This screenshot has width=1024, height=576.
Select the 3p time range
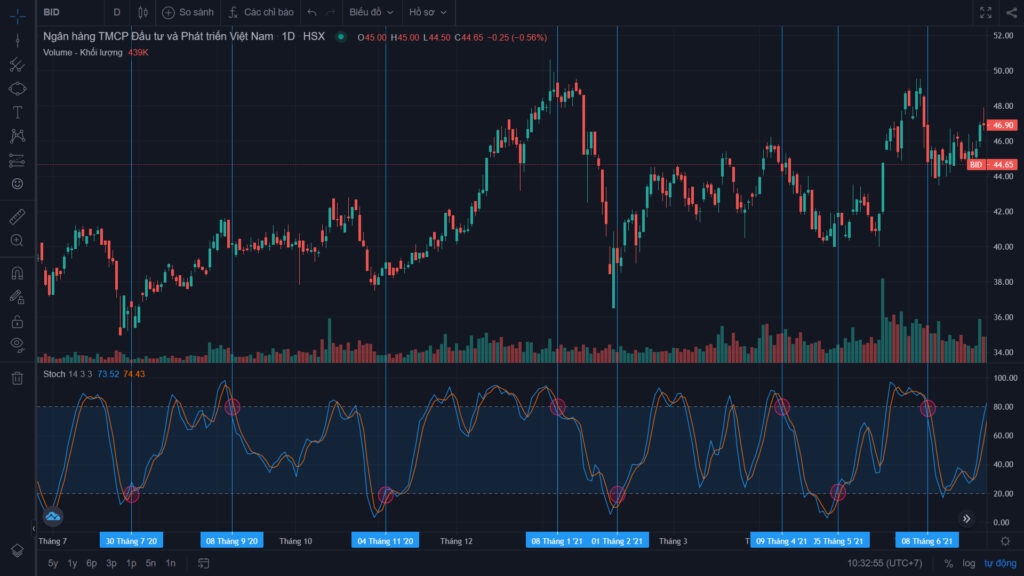(x=112, y=563)
